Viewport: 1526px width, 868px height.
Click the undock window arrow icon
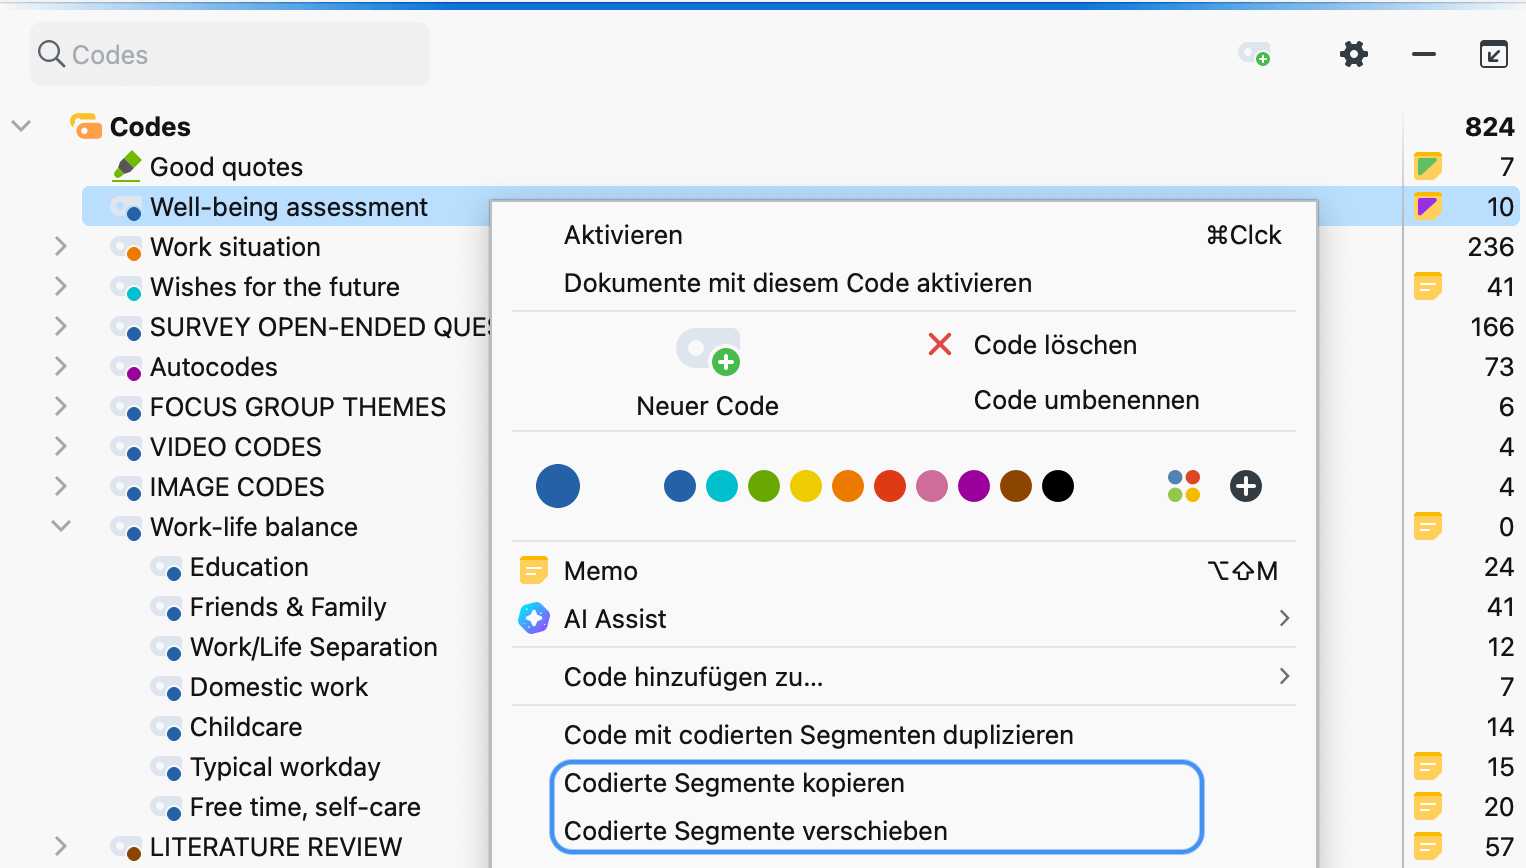[x=1494, y=54]
